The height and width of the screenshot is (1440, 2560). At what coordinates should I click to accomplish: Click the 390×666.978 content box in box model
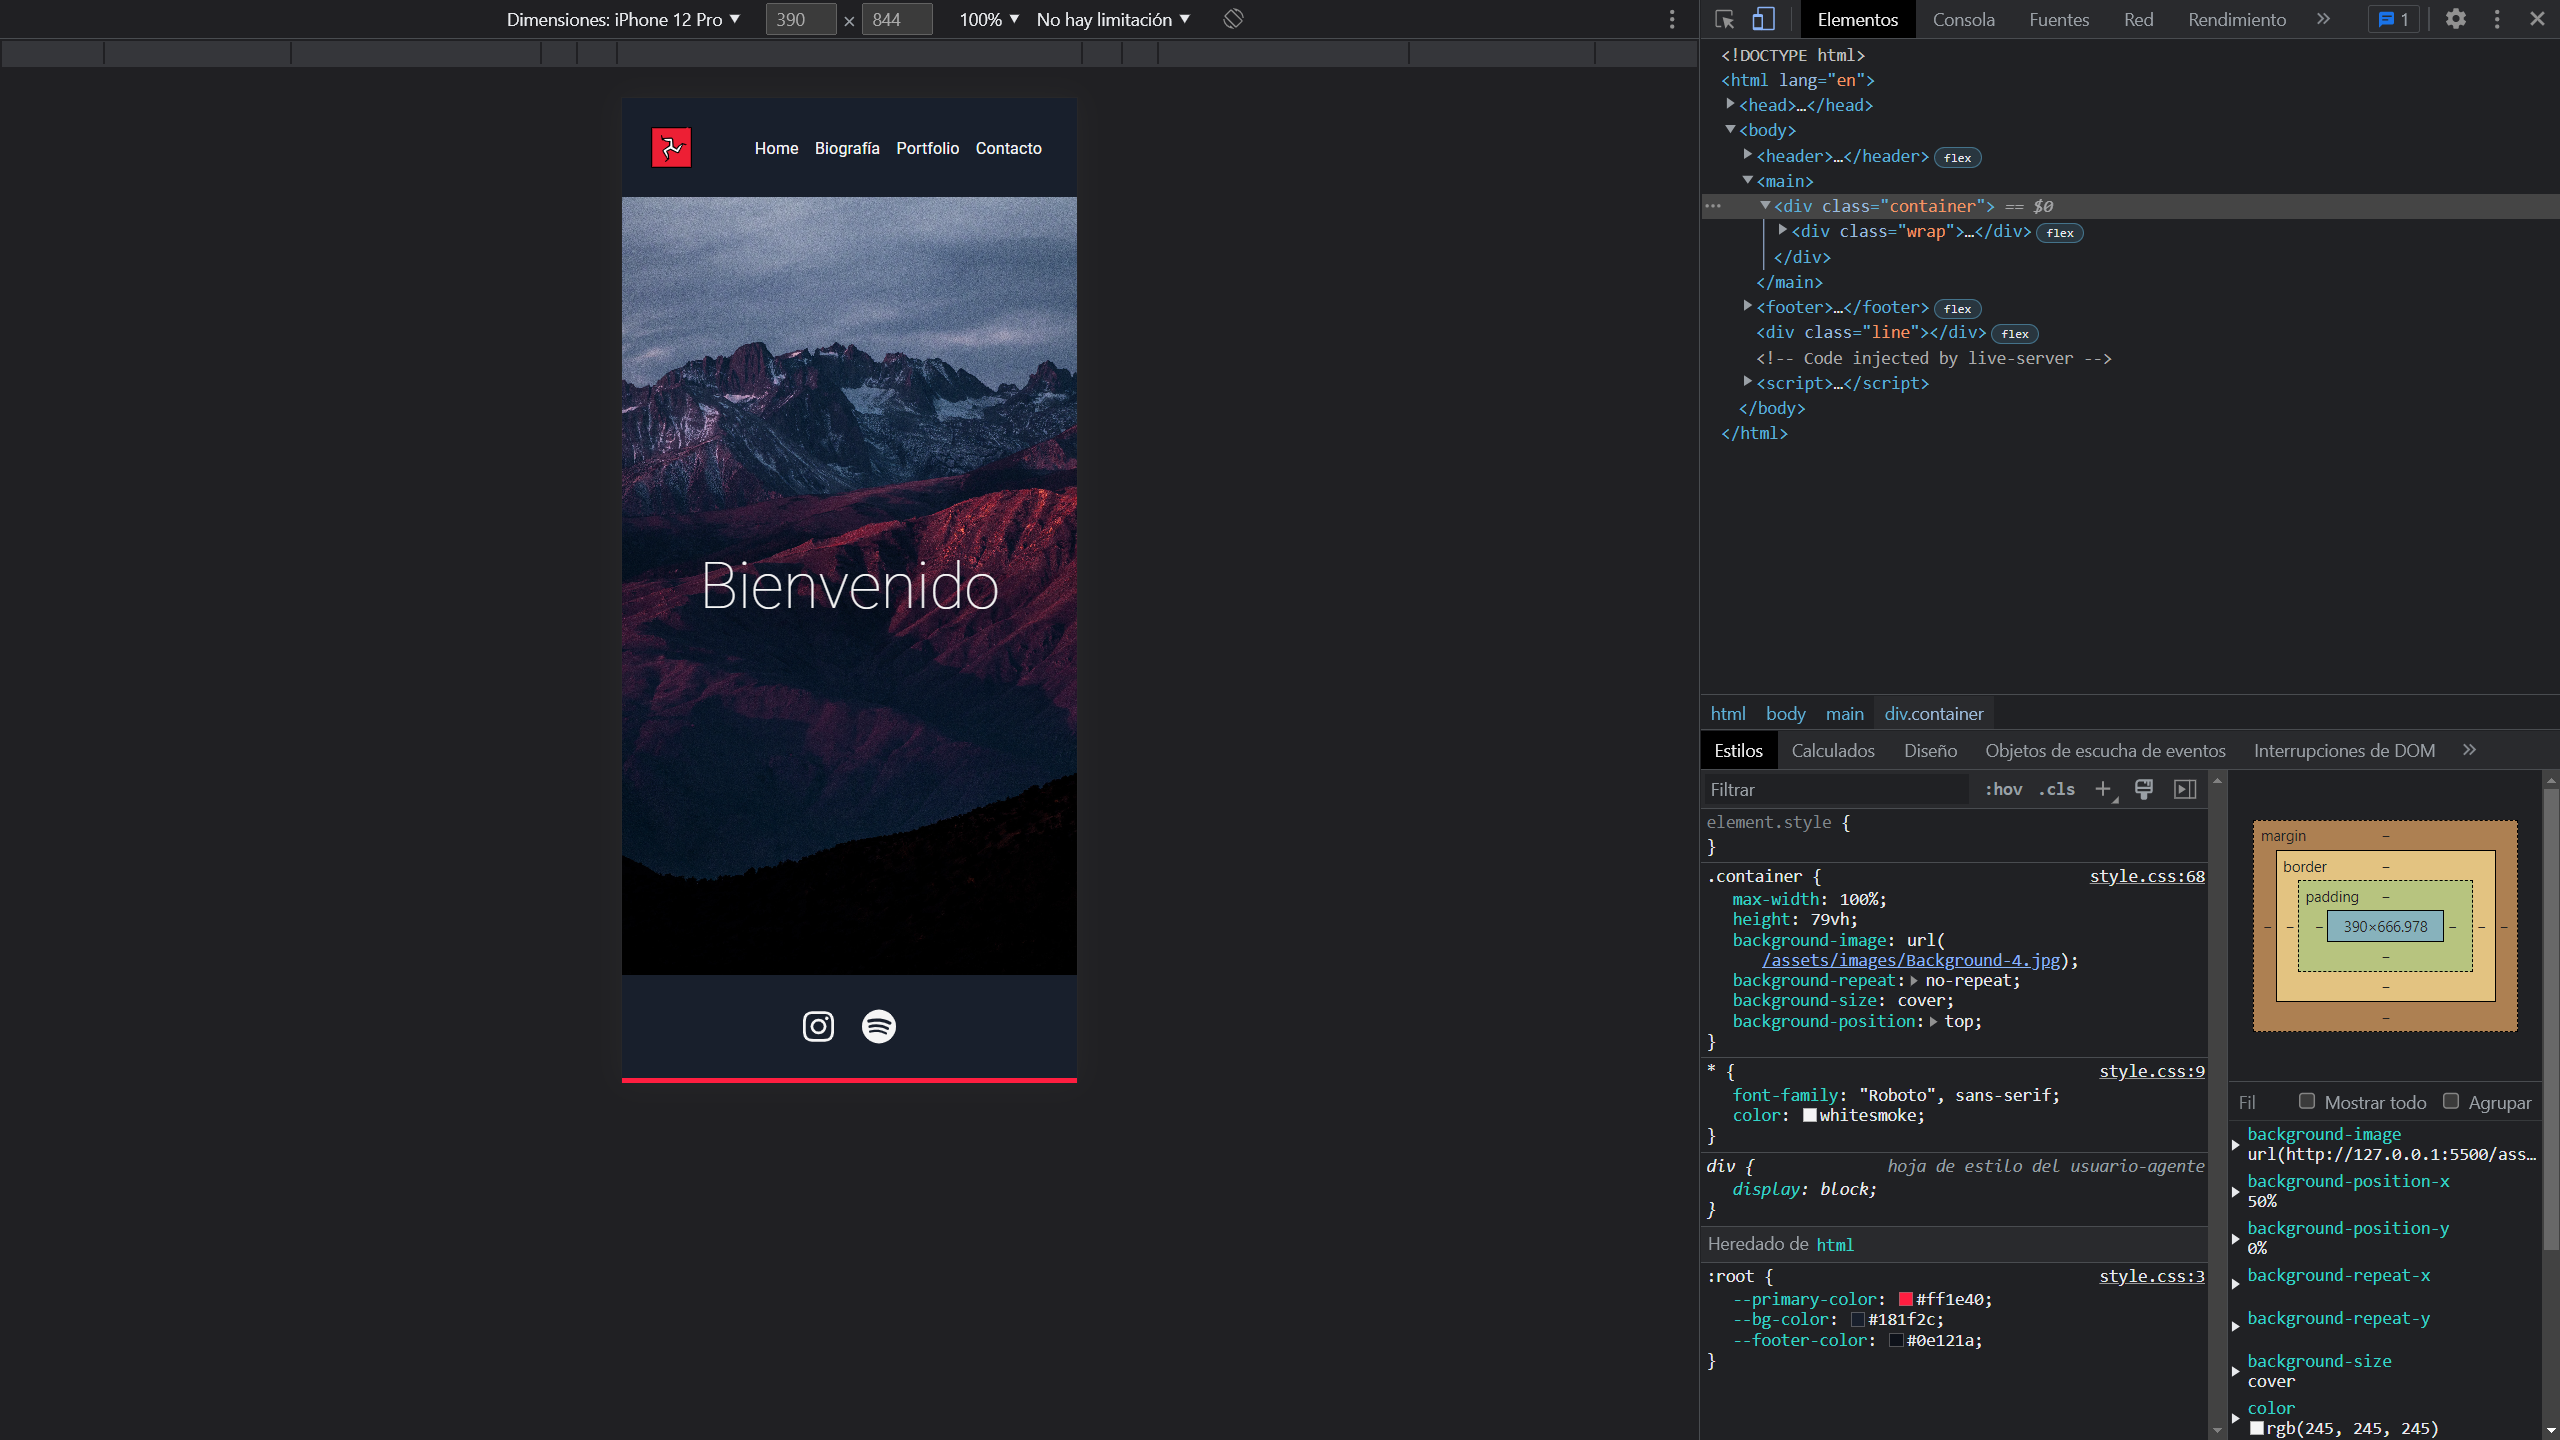pos(2385,926)
